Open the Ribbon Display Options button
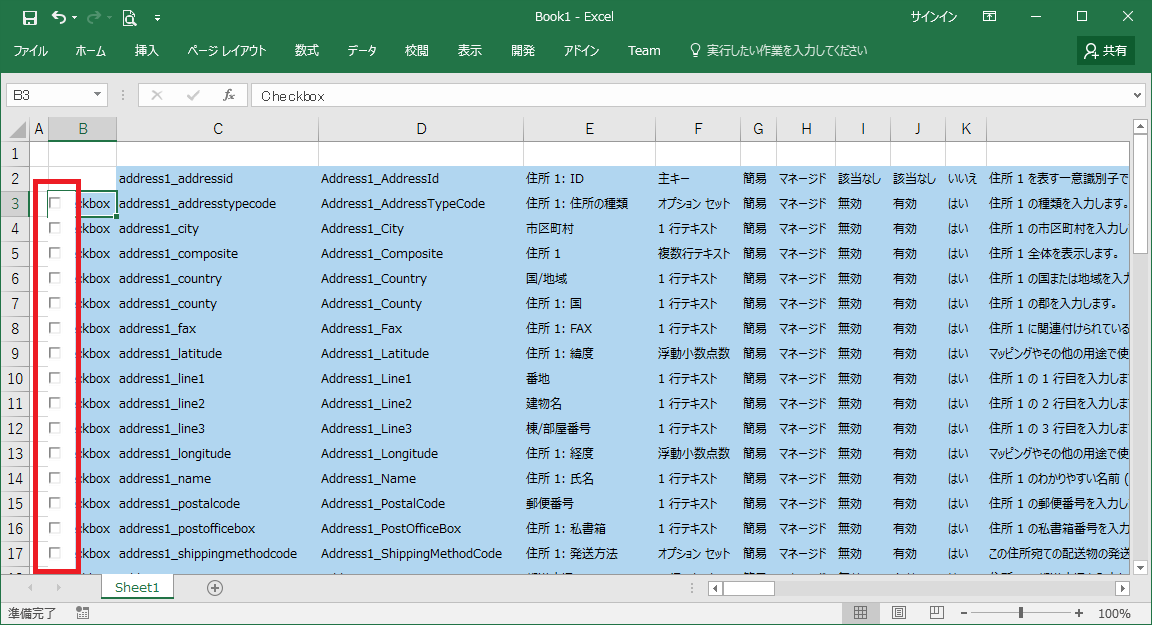Viewport: 1152px width, 625px height. pyautogui.click(x=990, y=17)
